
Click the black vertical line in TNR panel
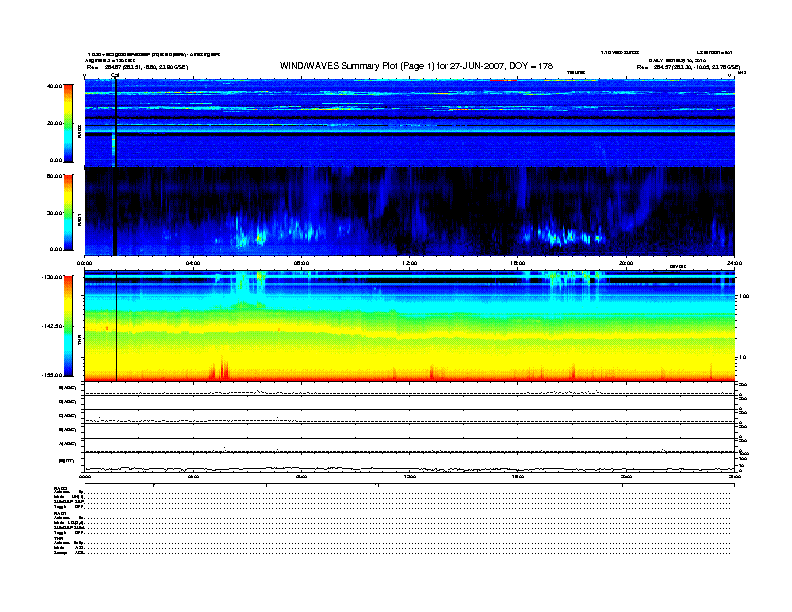pos(117,326)
